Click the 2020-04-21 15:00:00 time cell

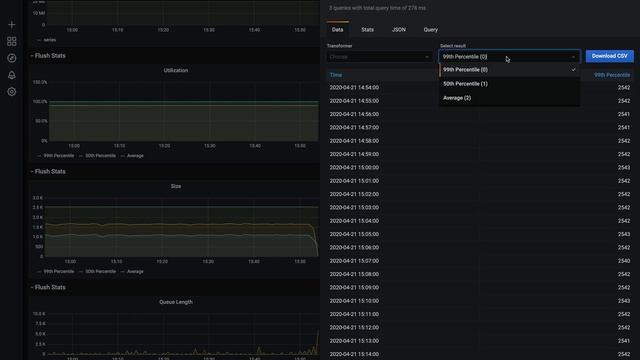tap(354, 167)
